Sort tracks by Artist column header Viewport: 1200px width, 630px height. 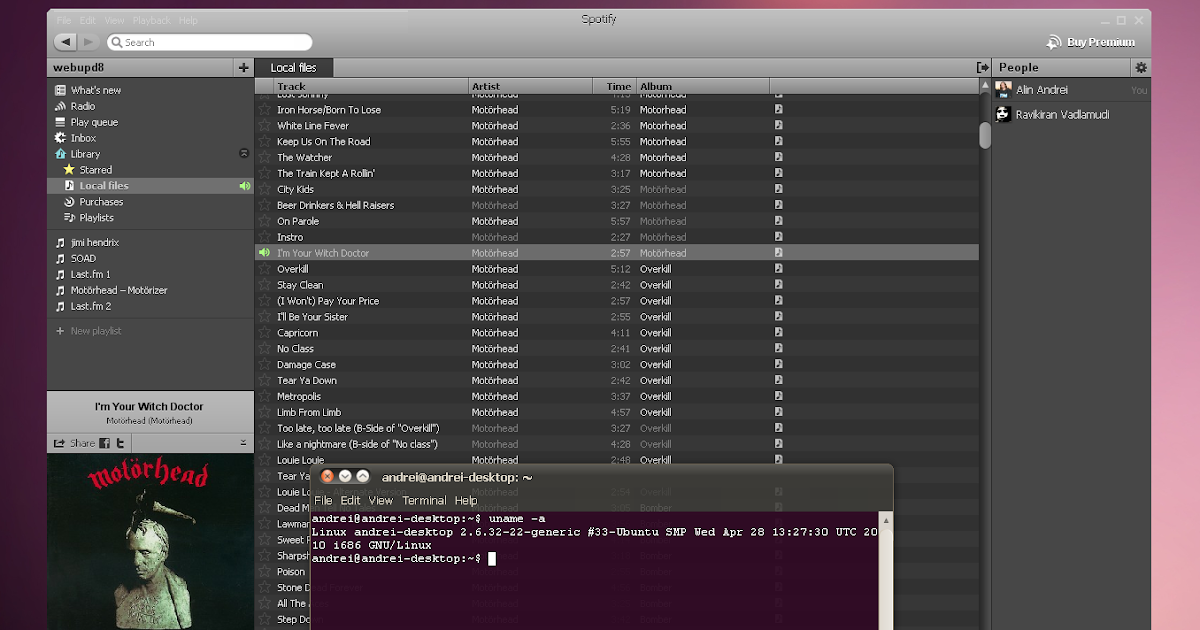(486, 87)
